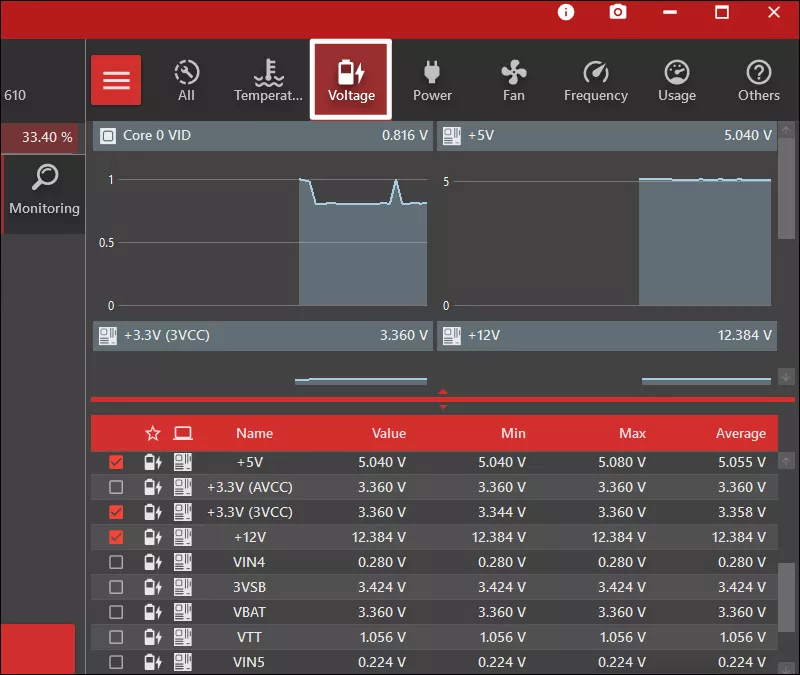Click the voltage icon in +3.3V (AVCC) row
The height and width of the screenshot is (675, 800).
click(x=153, y=487)
